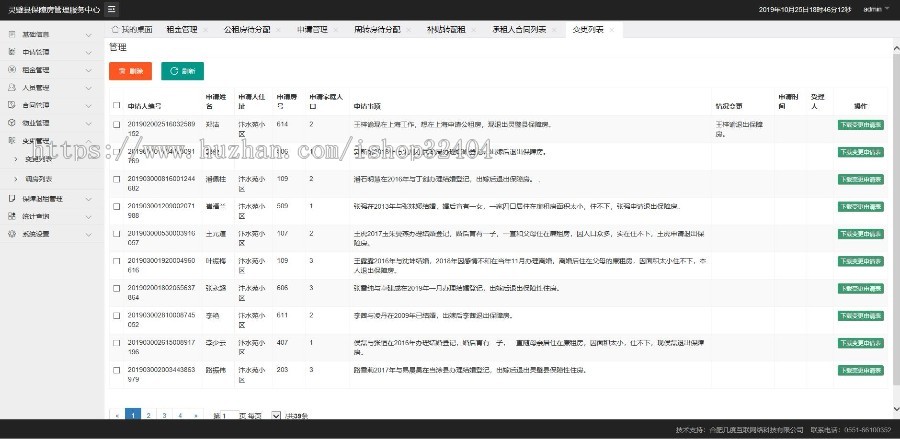
Task: Switch to the 我的桌面 tab
Action: (131, 30)
